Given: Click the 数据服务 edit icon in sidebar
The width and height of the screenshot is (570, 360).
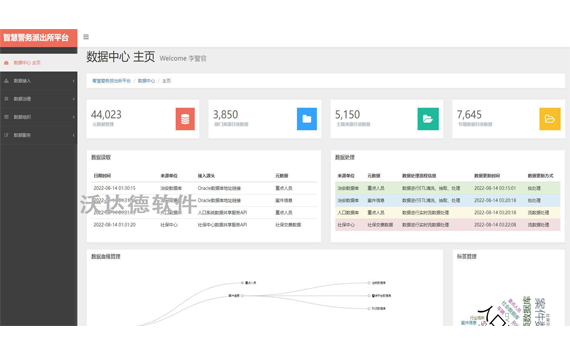Looking at the screenshot, I should click(x=6, y=135).
